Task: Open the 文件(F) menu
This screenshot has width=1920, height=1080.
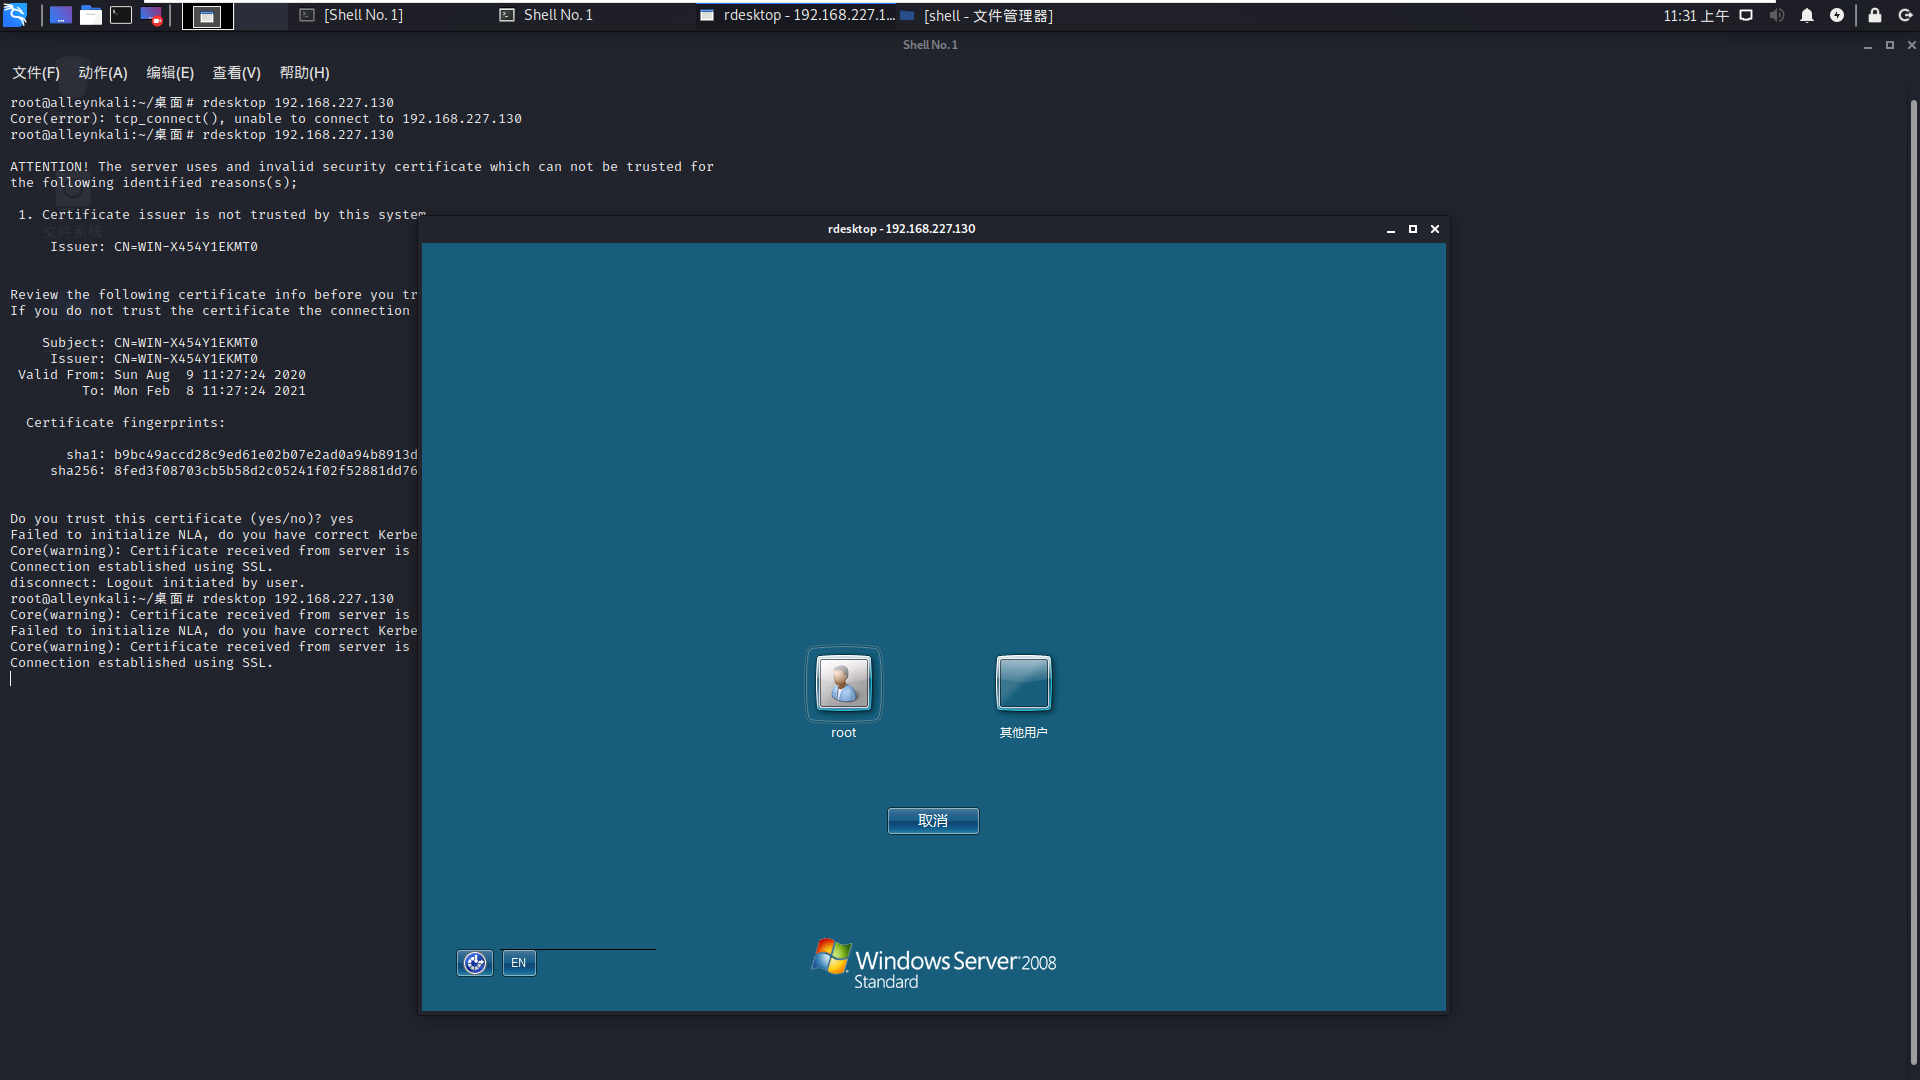Action: point(36,73)
